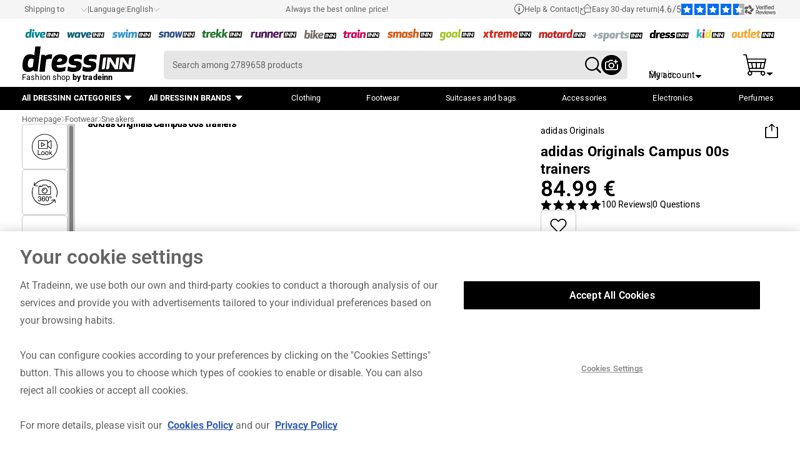The width and height of the screenshot is (800, 450).
Task: Open the waveinn store logo
Action: [85, 34]
